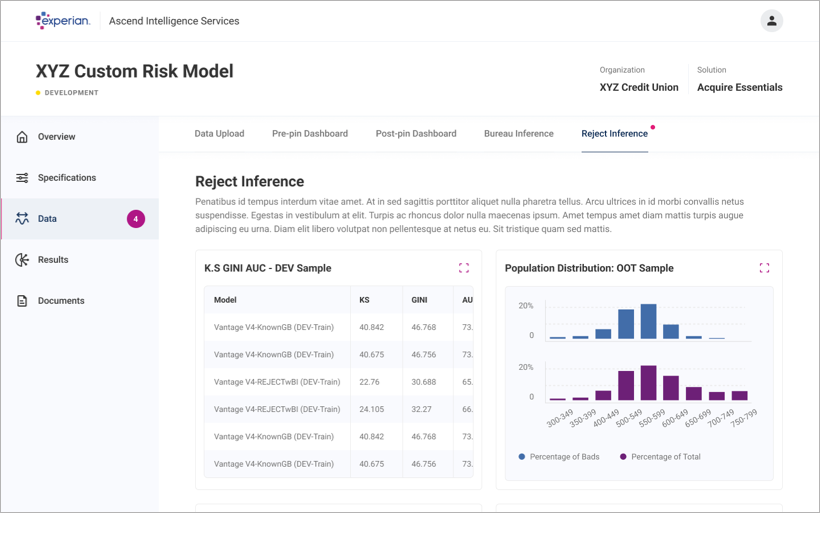Click the Documents file icon
Viewport: 820px width, 552px height.
click(22, 301)
